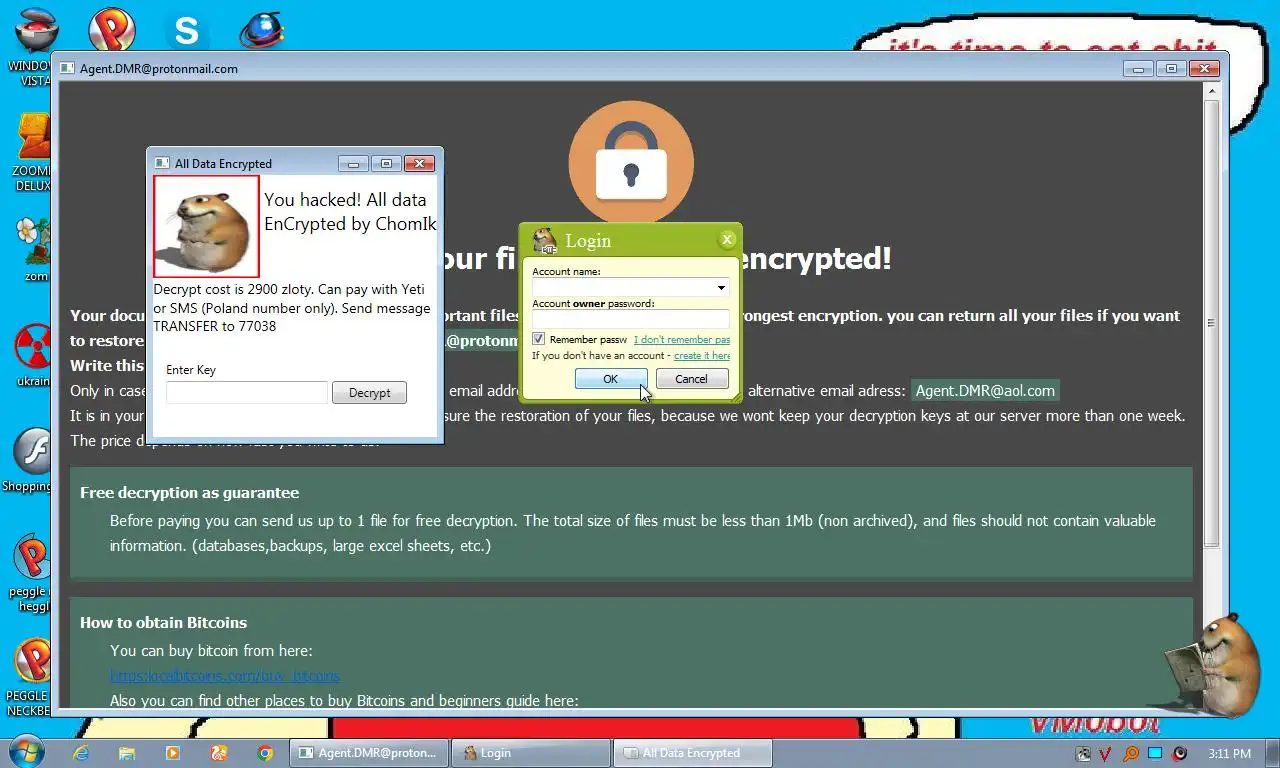Screen dimensions: 1280x768
Task: Open the localbitcoins buy bitcoins link
Action: click(225, 675)
